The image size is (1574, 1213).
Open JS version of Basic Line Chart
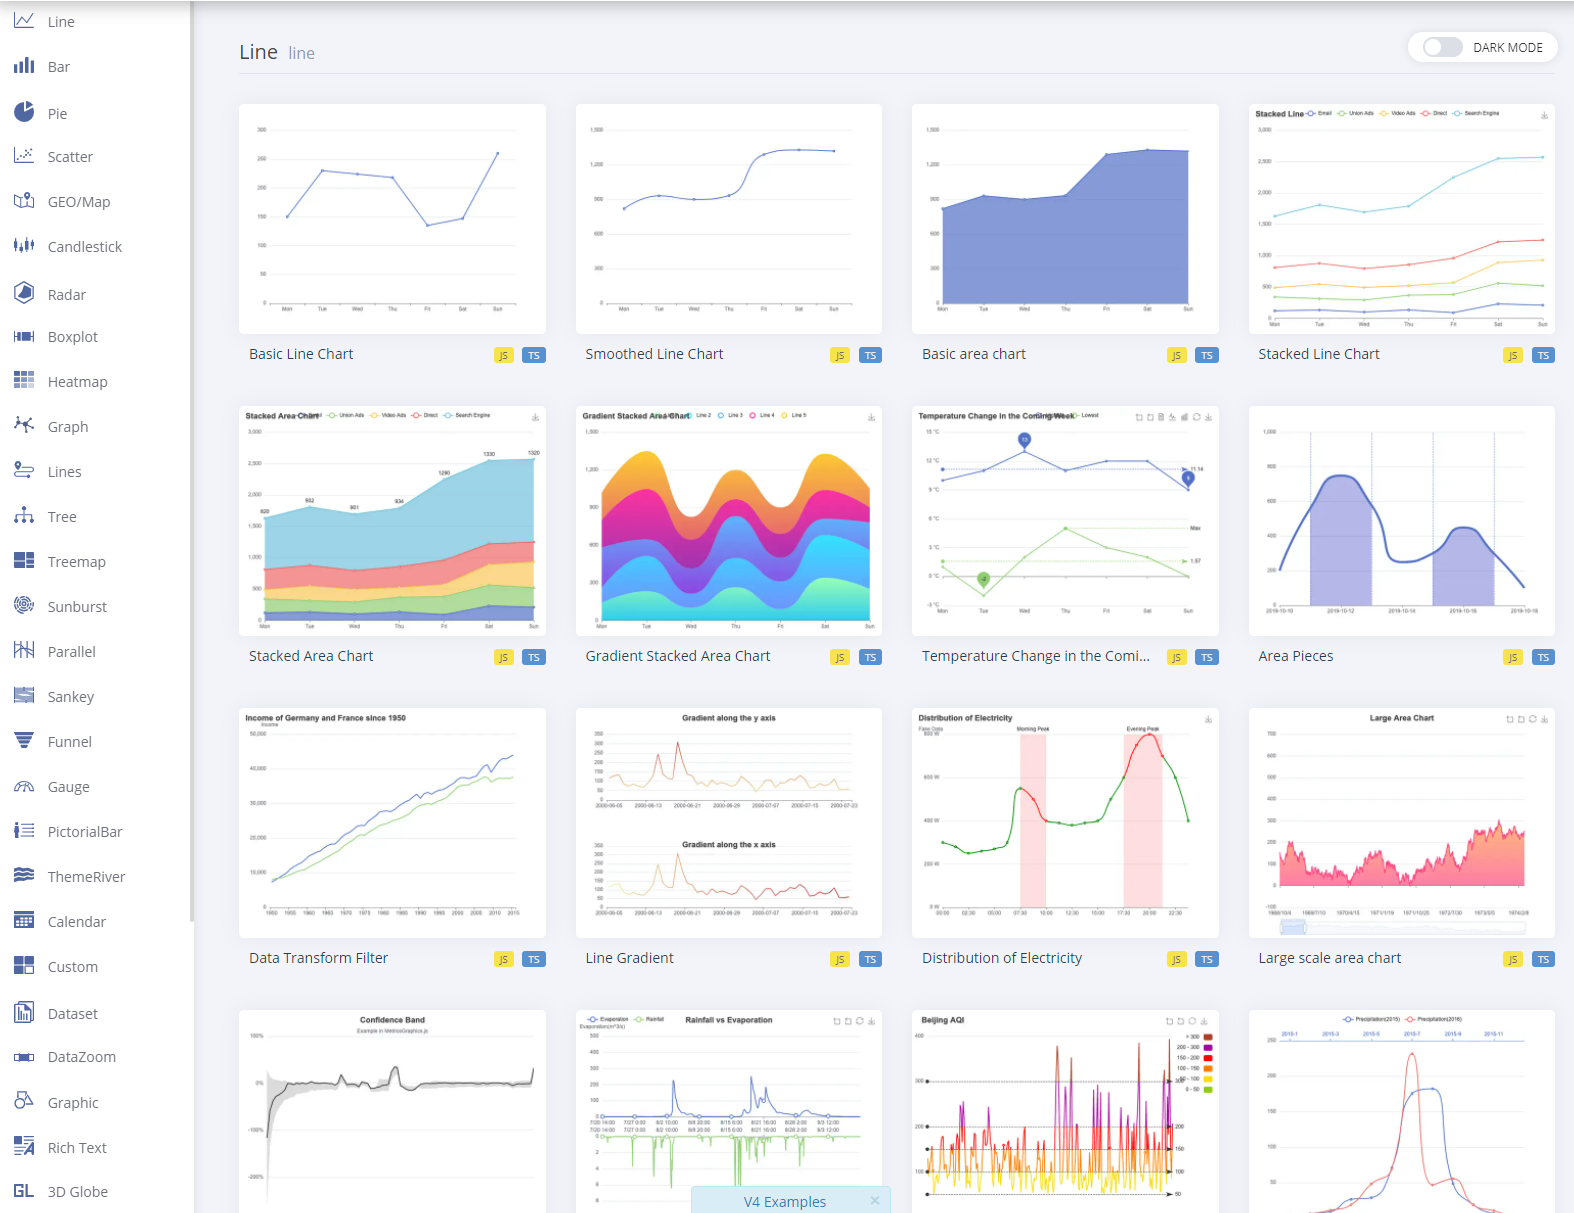[504, 356]
